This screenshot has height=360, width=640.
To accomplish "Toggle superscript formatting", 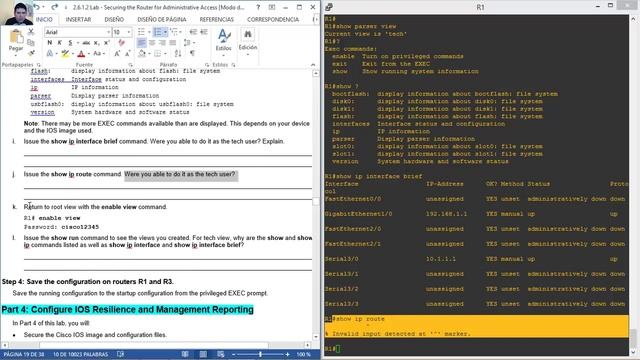I will (x=107, y=42).
